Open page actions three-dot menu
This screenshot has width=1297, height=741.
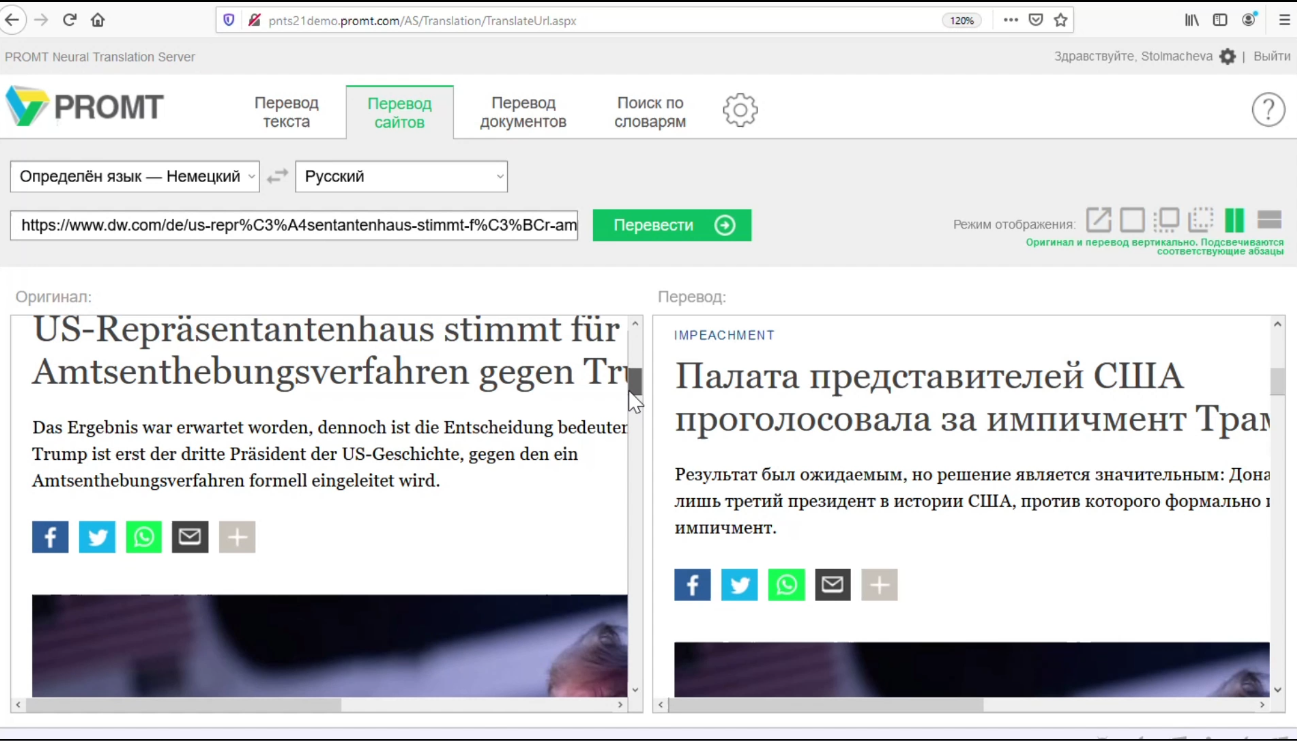1011,20
